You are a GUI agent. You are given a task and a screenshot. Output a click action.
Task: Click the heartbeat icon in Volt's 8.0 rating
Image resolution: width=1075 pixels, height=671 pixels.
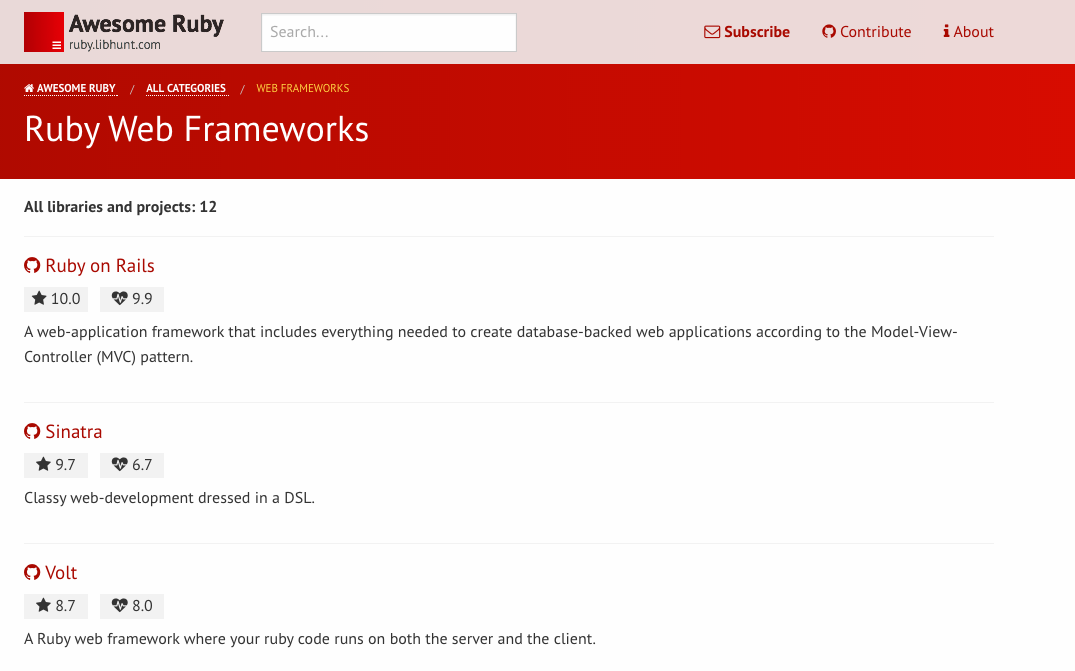[x=119, y=605]
